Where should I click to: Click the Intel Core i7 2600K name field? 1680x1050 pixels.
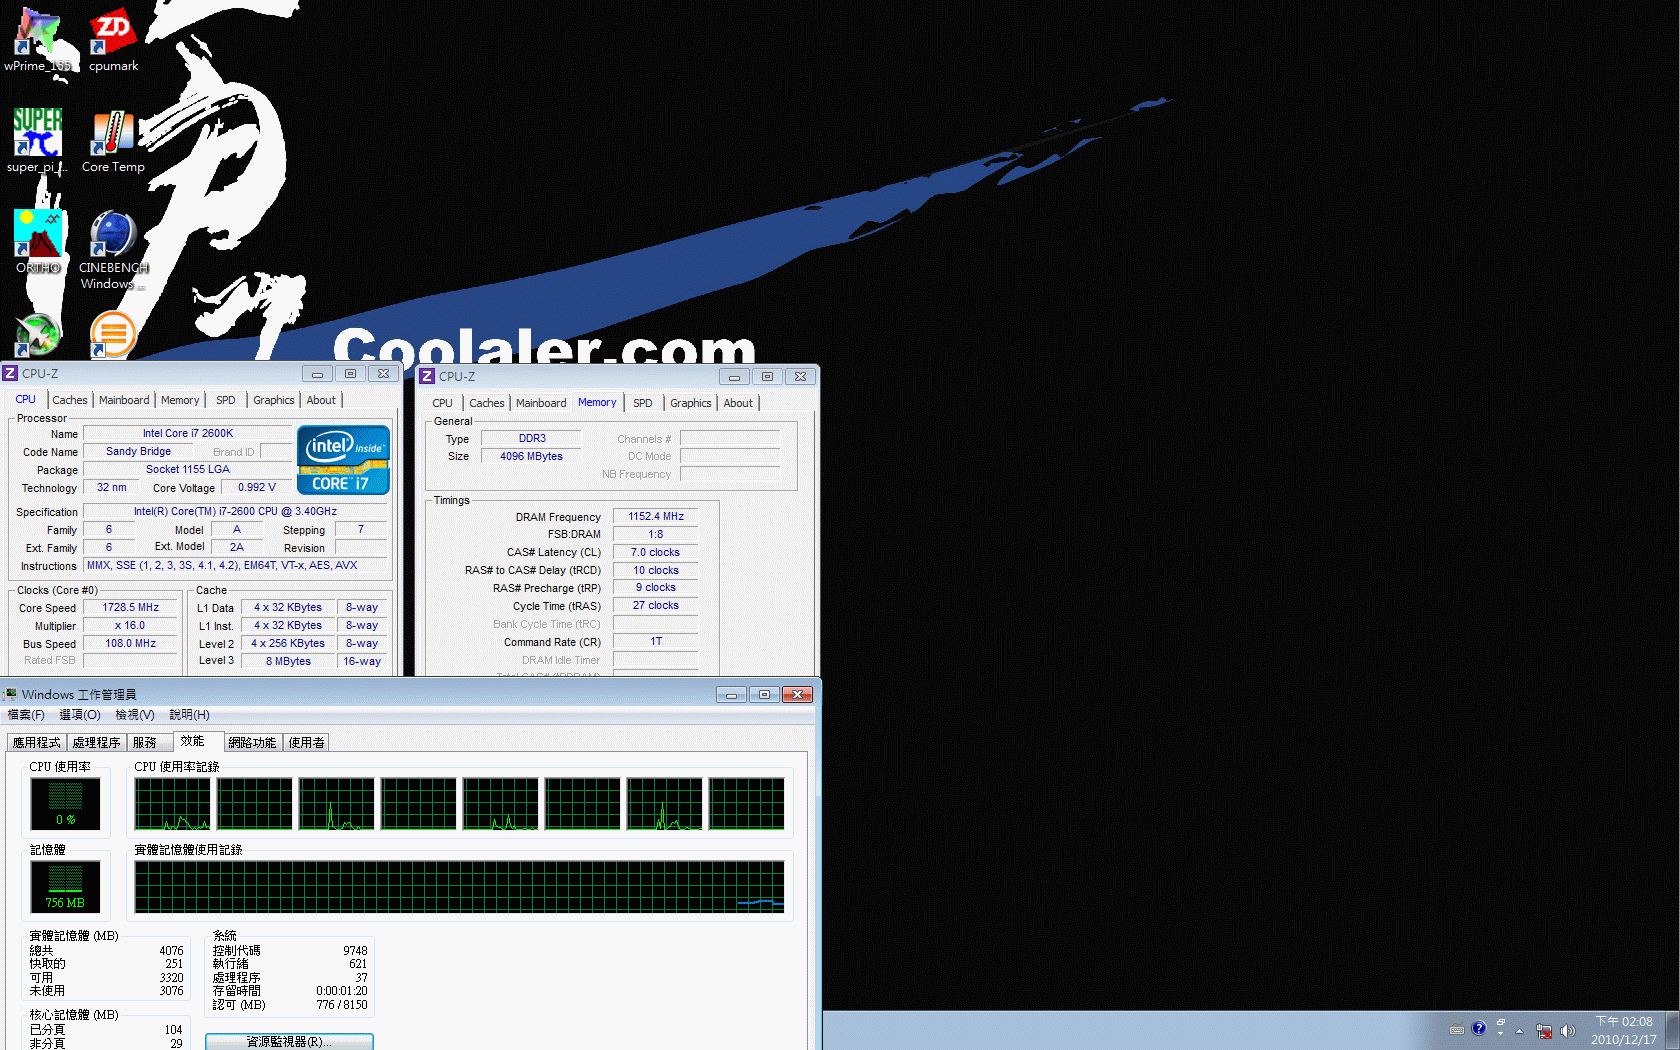(188, 433)
